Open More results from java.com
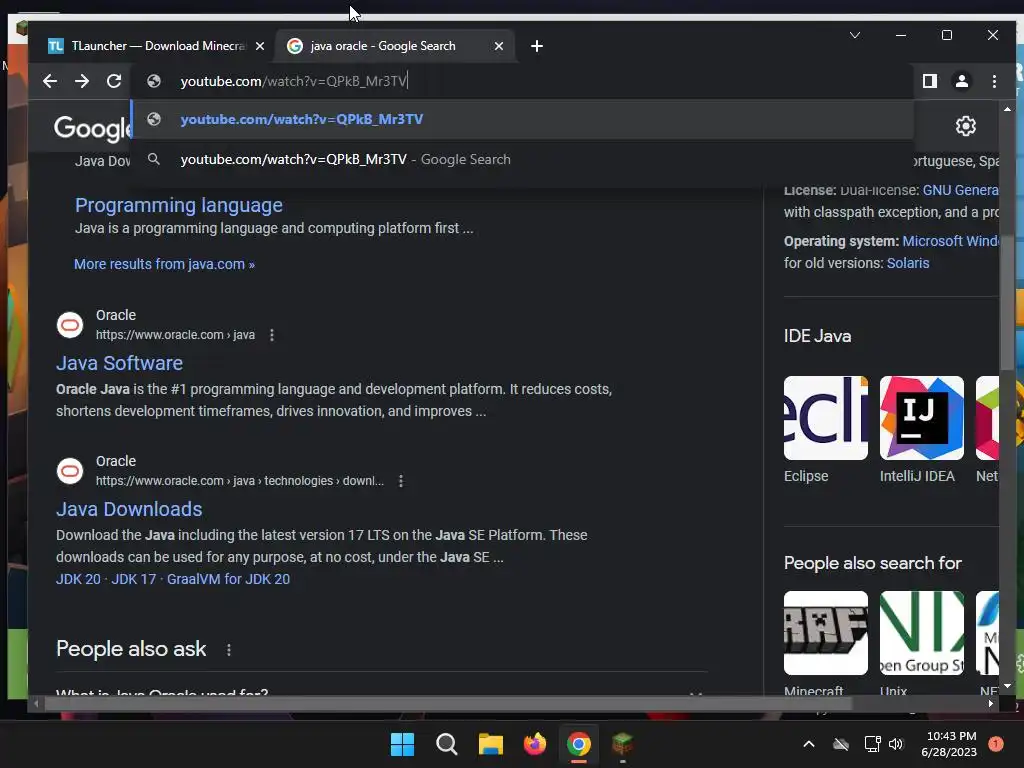Viewport: 1024px width, 768px height. coord(164,264)
